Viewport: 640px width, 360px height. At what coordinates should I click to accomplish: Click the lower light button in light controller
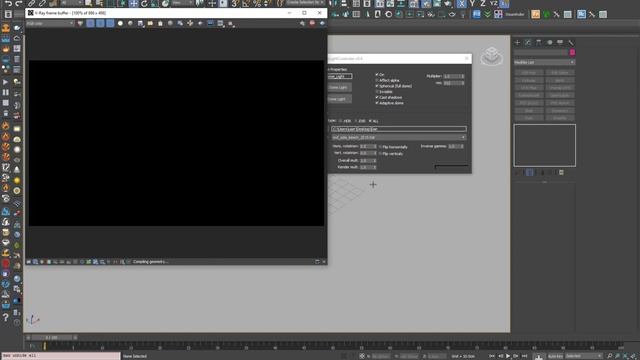pyautogui.click(x=339, y=99)
